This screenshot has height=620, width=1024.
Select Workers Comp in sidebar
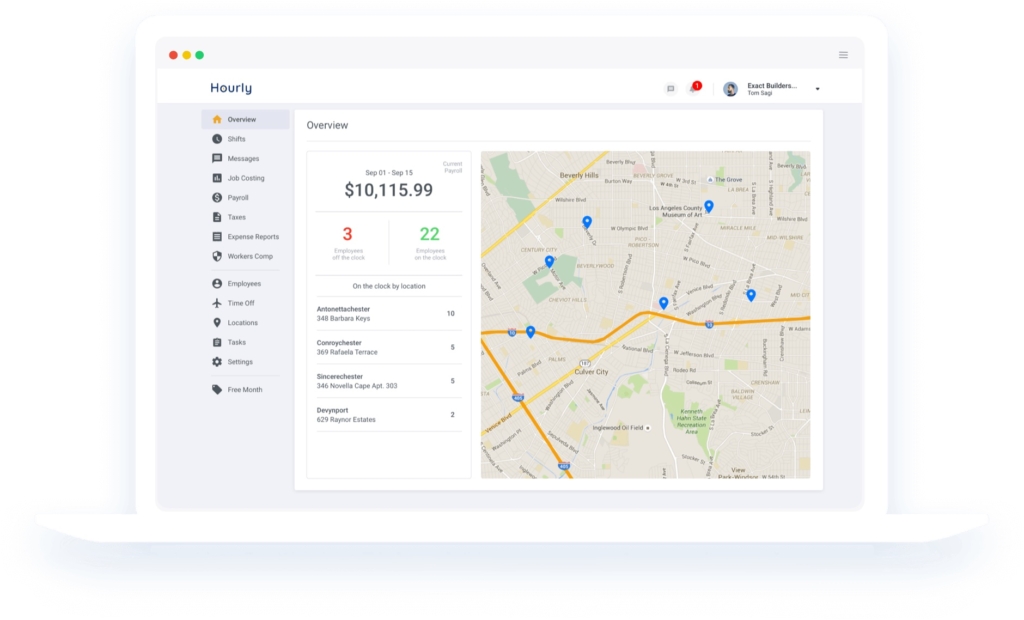[250, 257]
